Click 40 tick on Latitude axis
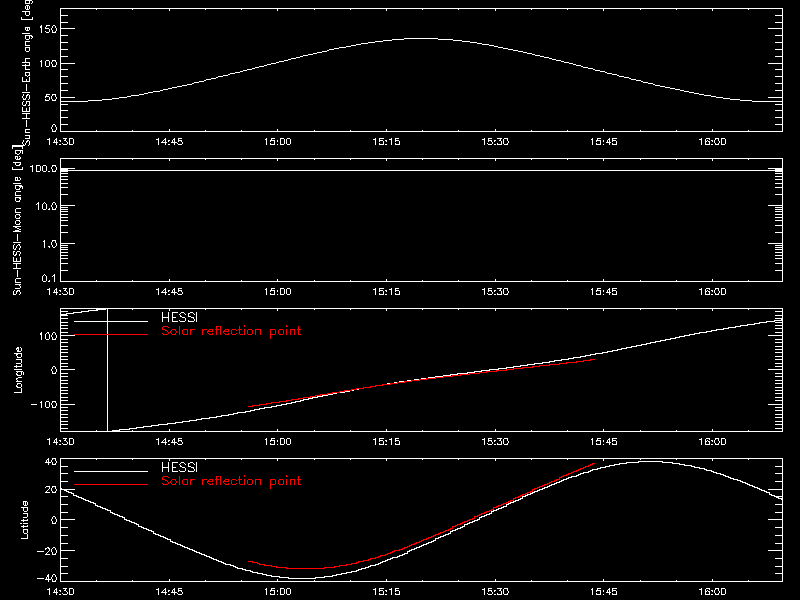 (51, 462)
